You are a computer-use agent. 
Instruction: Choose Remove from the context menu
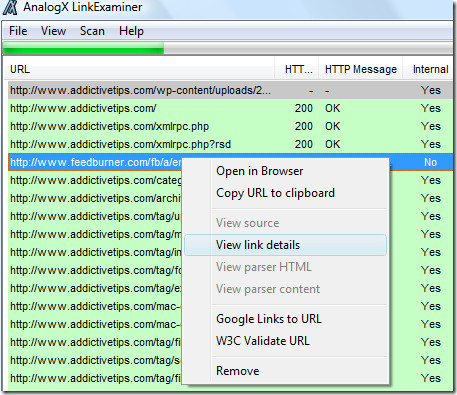pyautogui.click(x=286, y=371)
